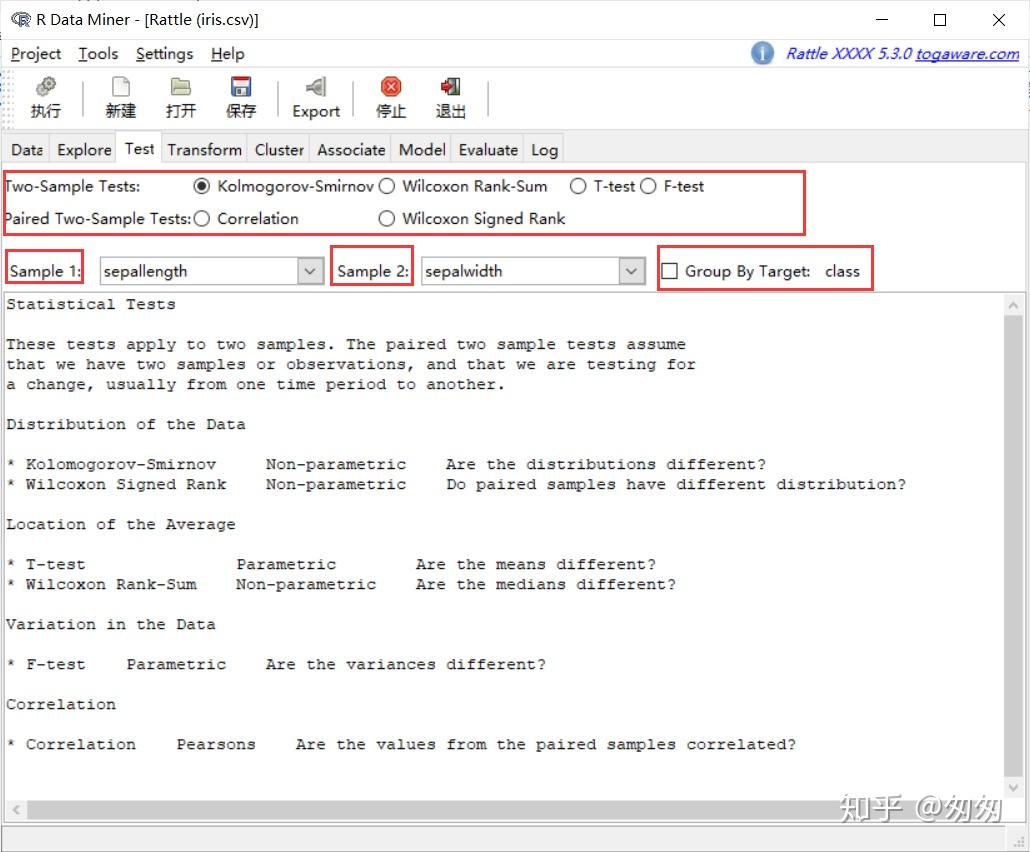Click the 'Variation in the Data' text
Screen dimensions: 1030x852
tap(110, 624)
